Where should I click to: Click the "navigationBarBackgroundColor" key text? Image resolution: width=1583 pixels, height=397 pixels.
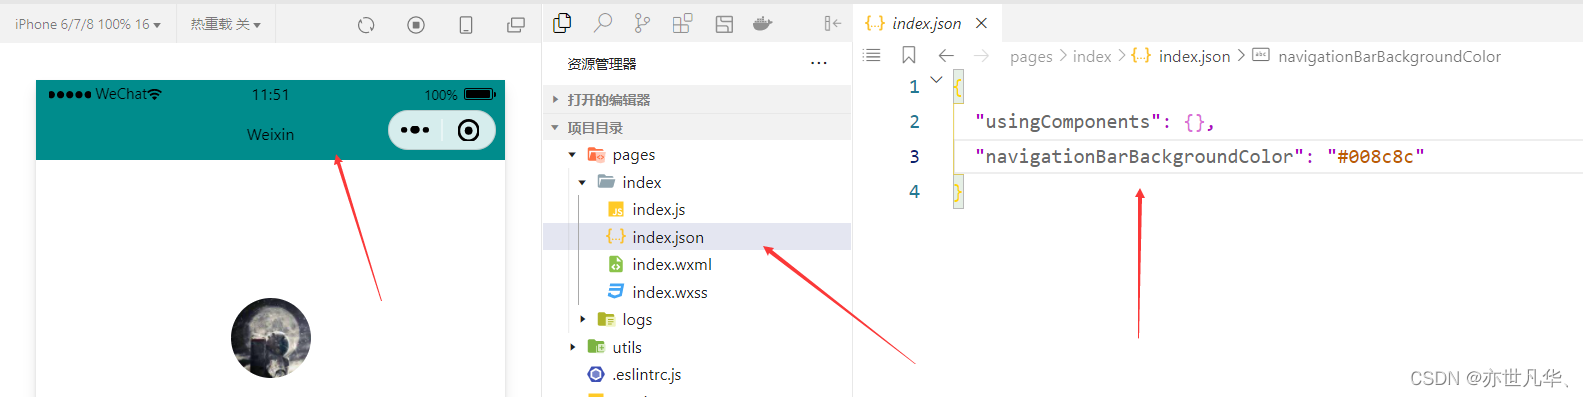[1139, 157]
